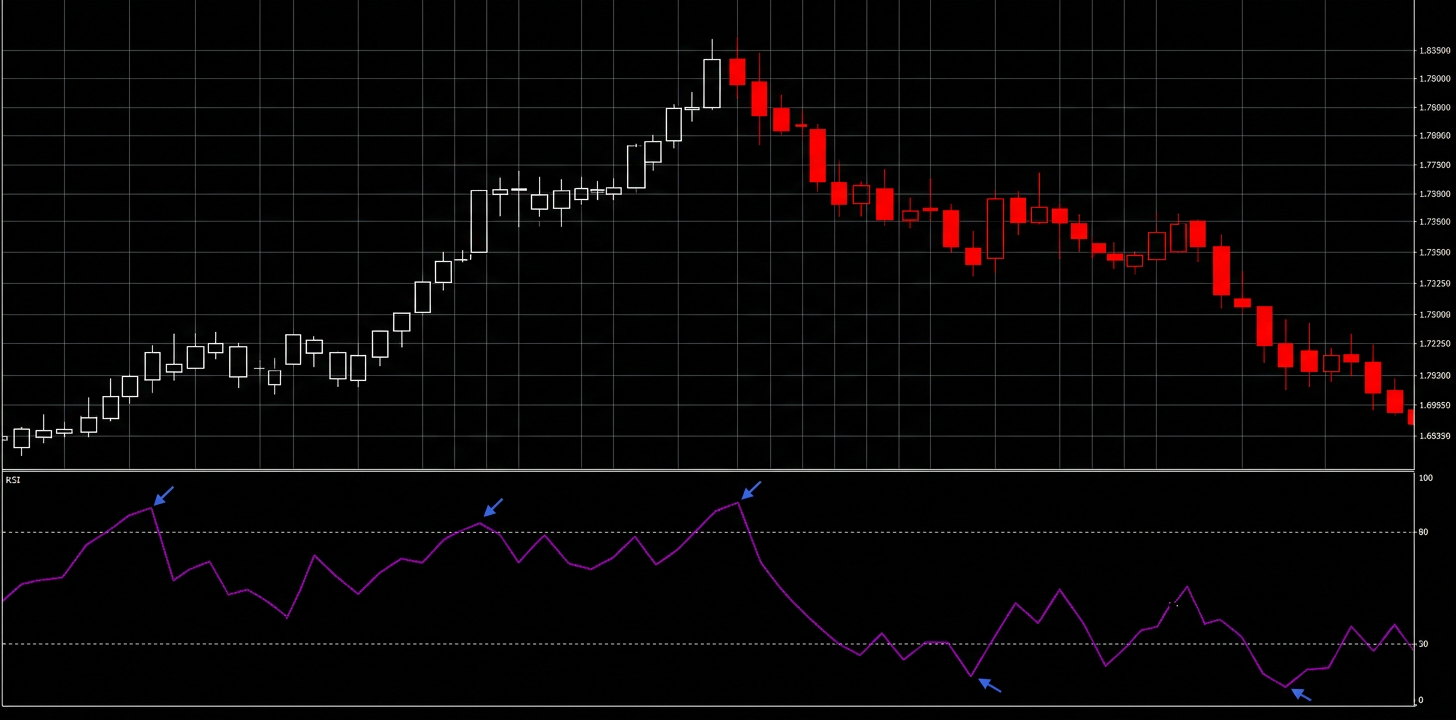Click the RSI scale value 0
1456x720 pixels.
(x=1421, y=700)
